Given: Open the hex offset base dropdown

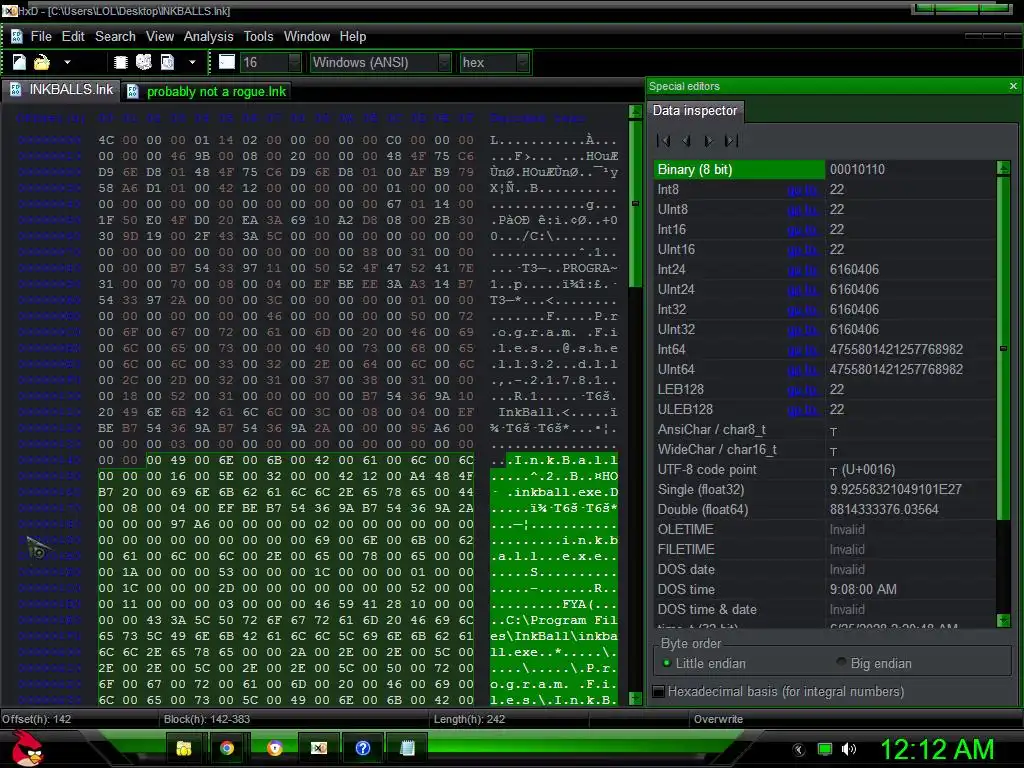Looking at the screenshot, I should click(522, 63).
